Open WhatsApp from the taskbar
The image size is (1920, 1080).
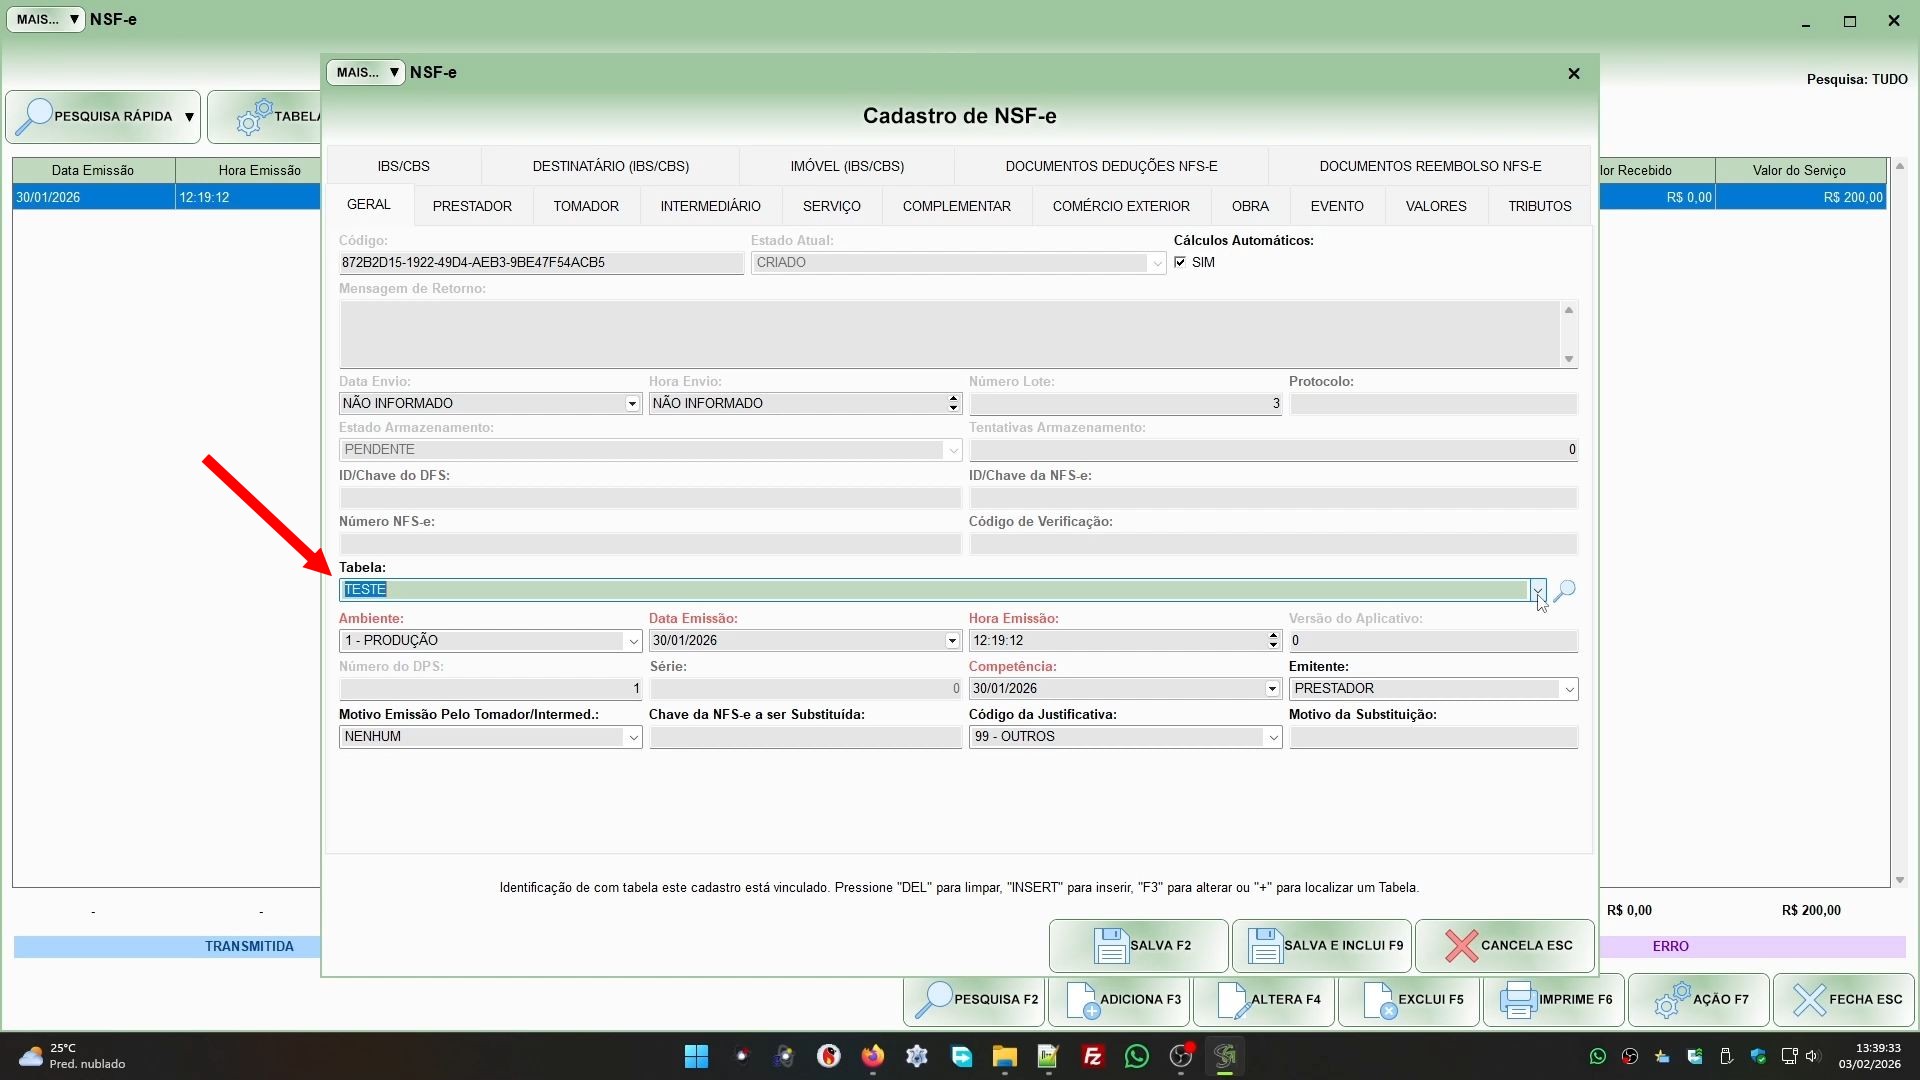(x=1136, y=1056)
